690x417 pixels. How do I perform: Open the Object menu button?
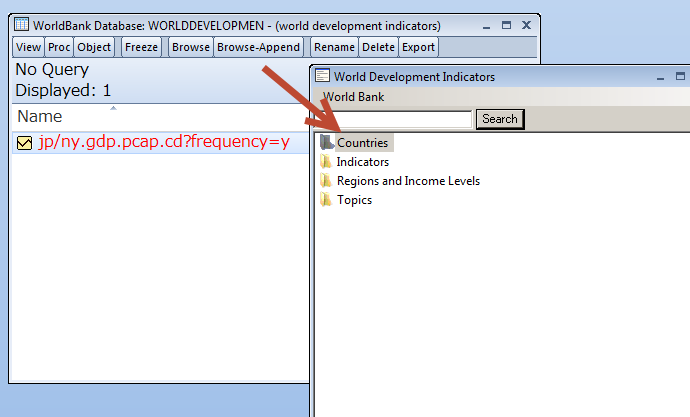click(94, 47)
